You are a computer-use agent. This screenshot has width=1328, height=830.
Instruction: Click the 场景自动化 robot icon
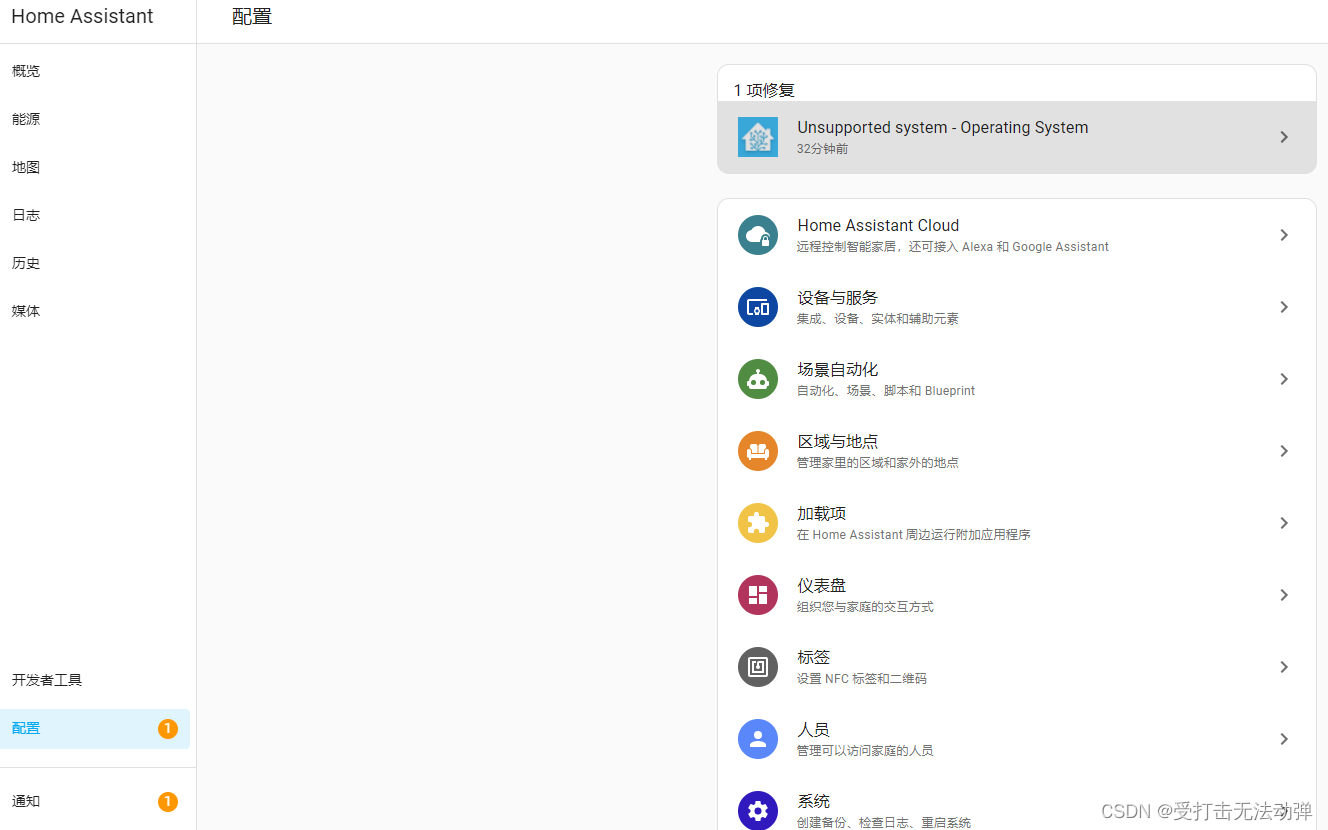[758, 379]
